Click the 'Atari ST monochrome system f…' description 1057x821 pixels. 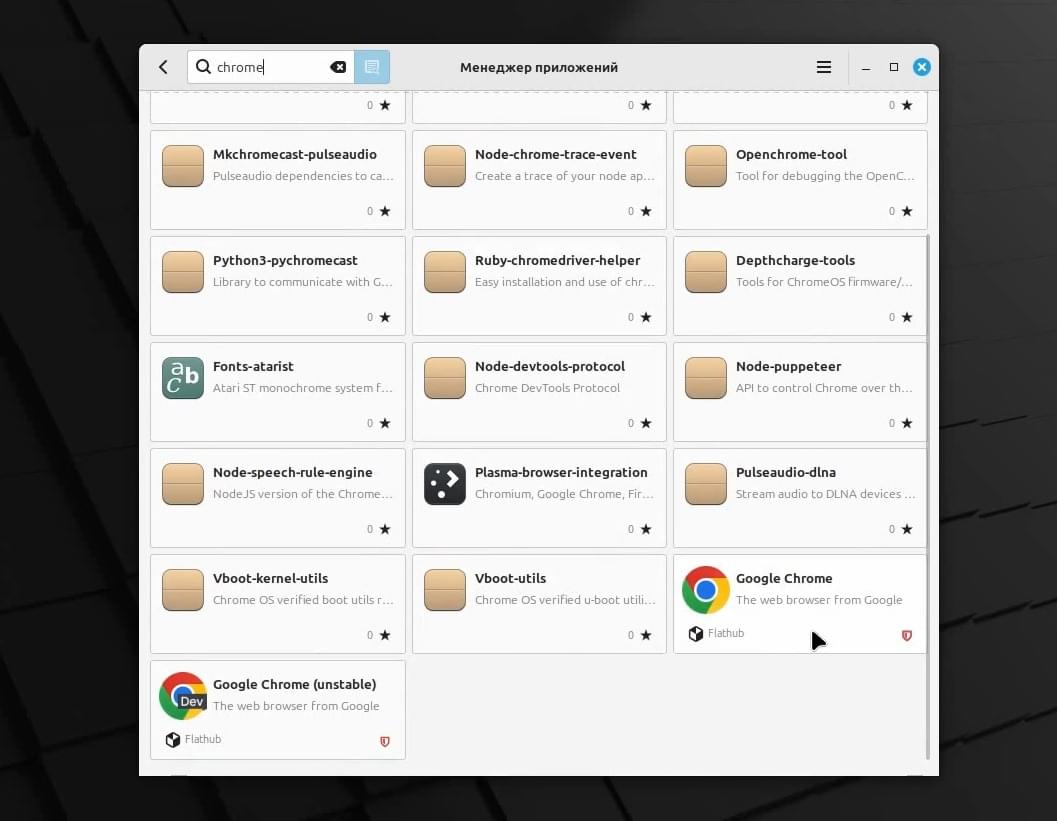[303, 388]
